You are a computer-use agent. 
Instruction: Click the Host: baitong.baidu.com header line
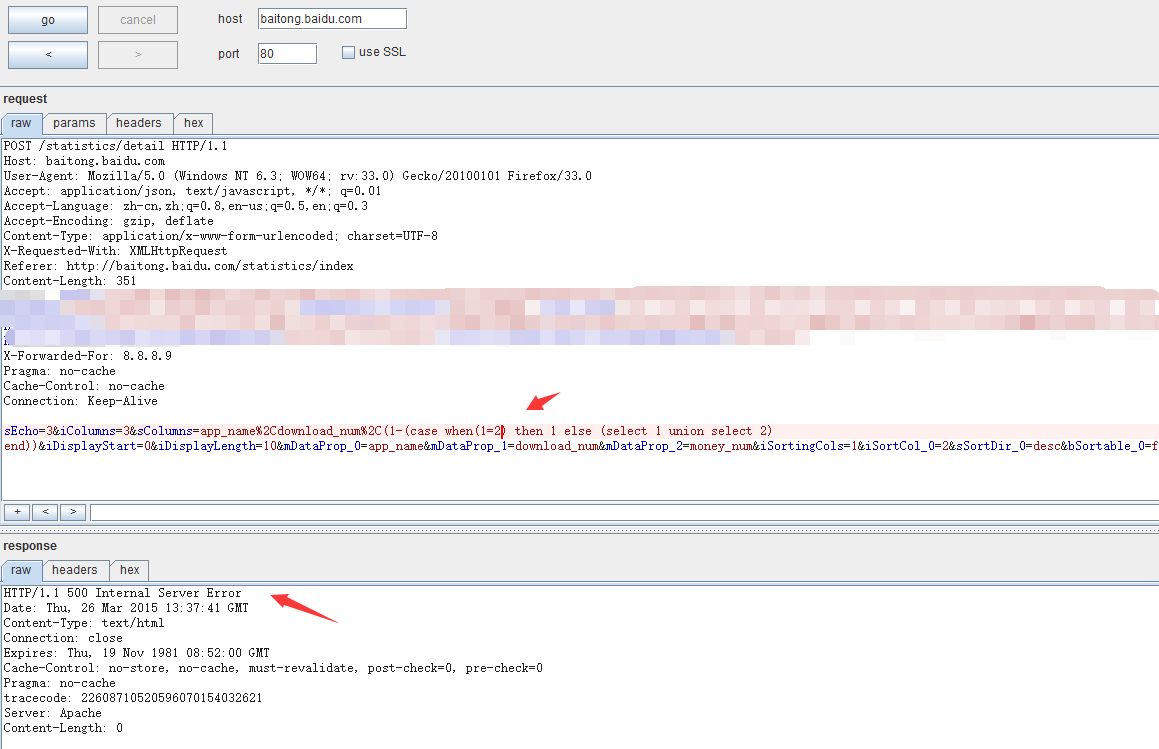click(x=84, y=161)
